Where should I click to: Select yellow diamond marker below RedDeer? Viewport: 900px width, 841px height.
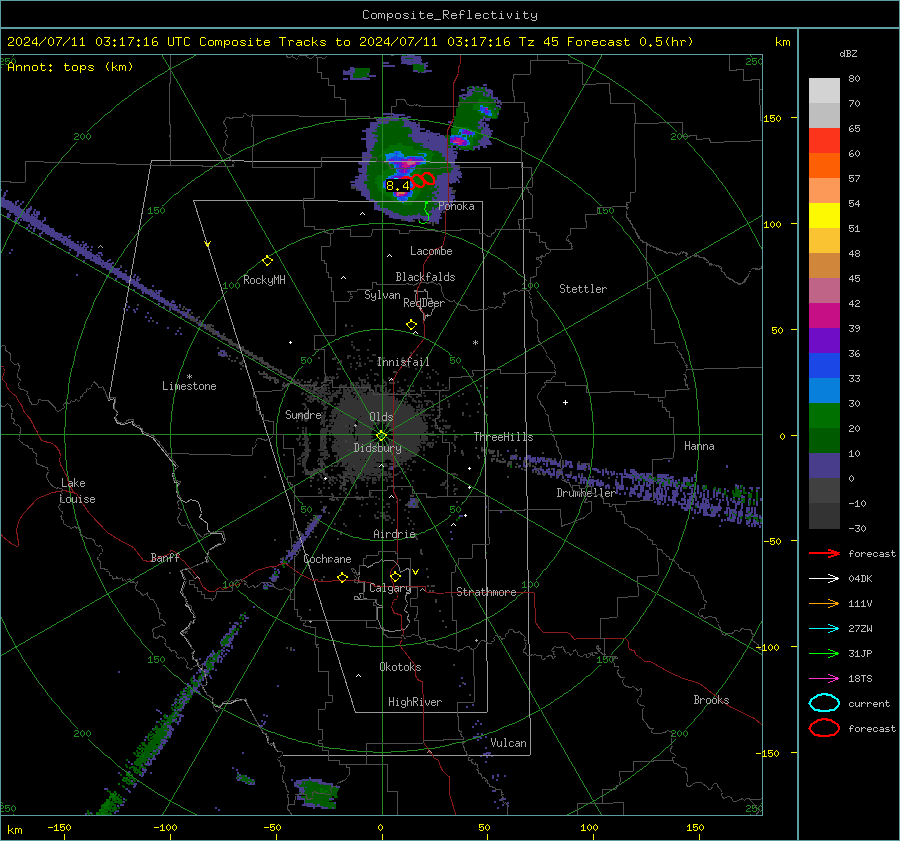pos(411,325)
